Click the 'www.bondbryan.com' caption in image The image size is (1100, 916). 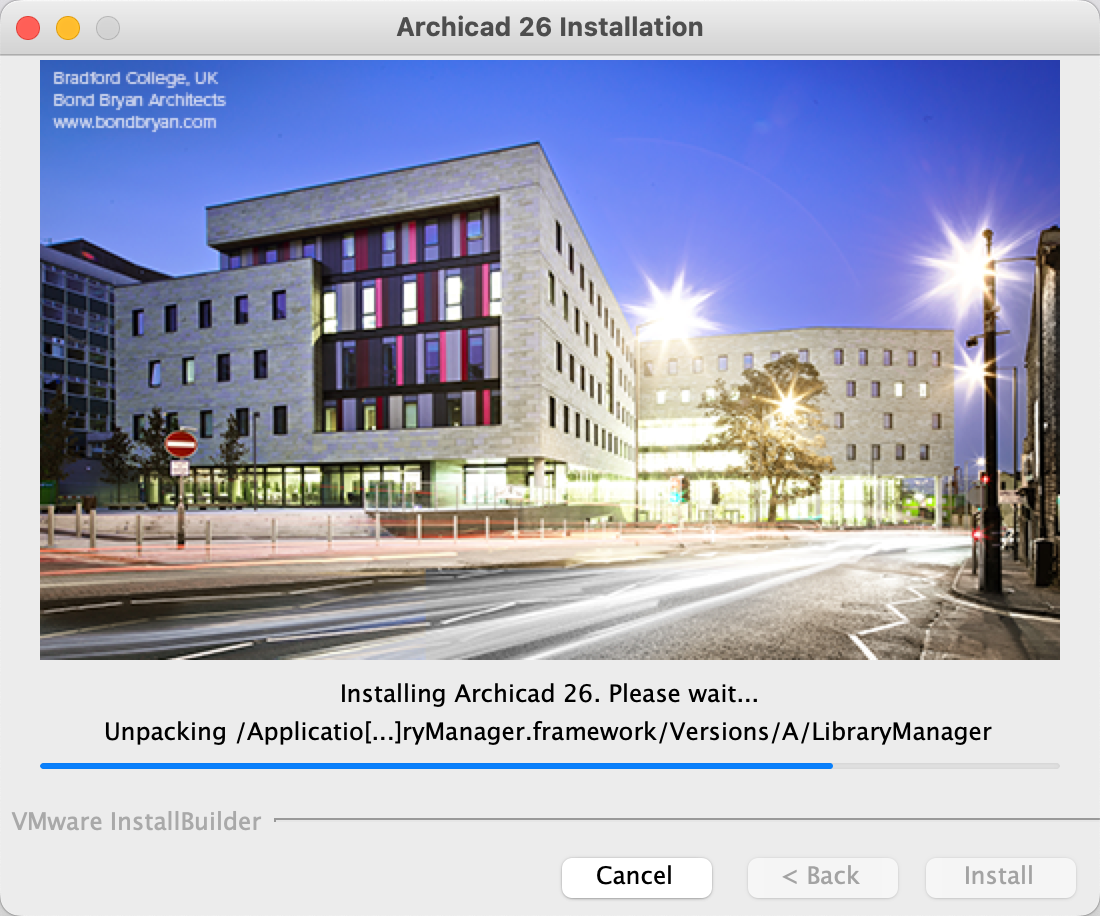(135, 122)
